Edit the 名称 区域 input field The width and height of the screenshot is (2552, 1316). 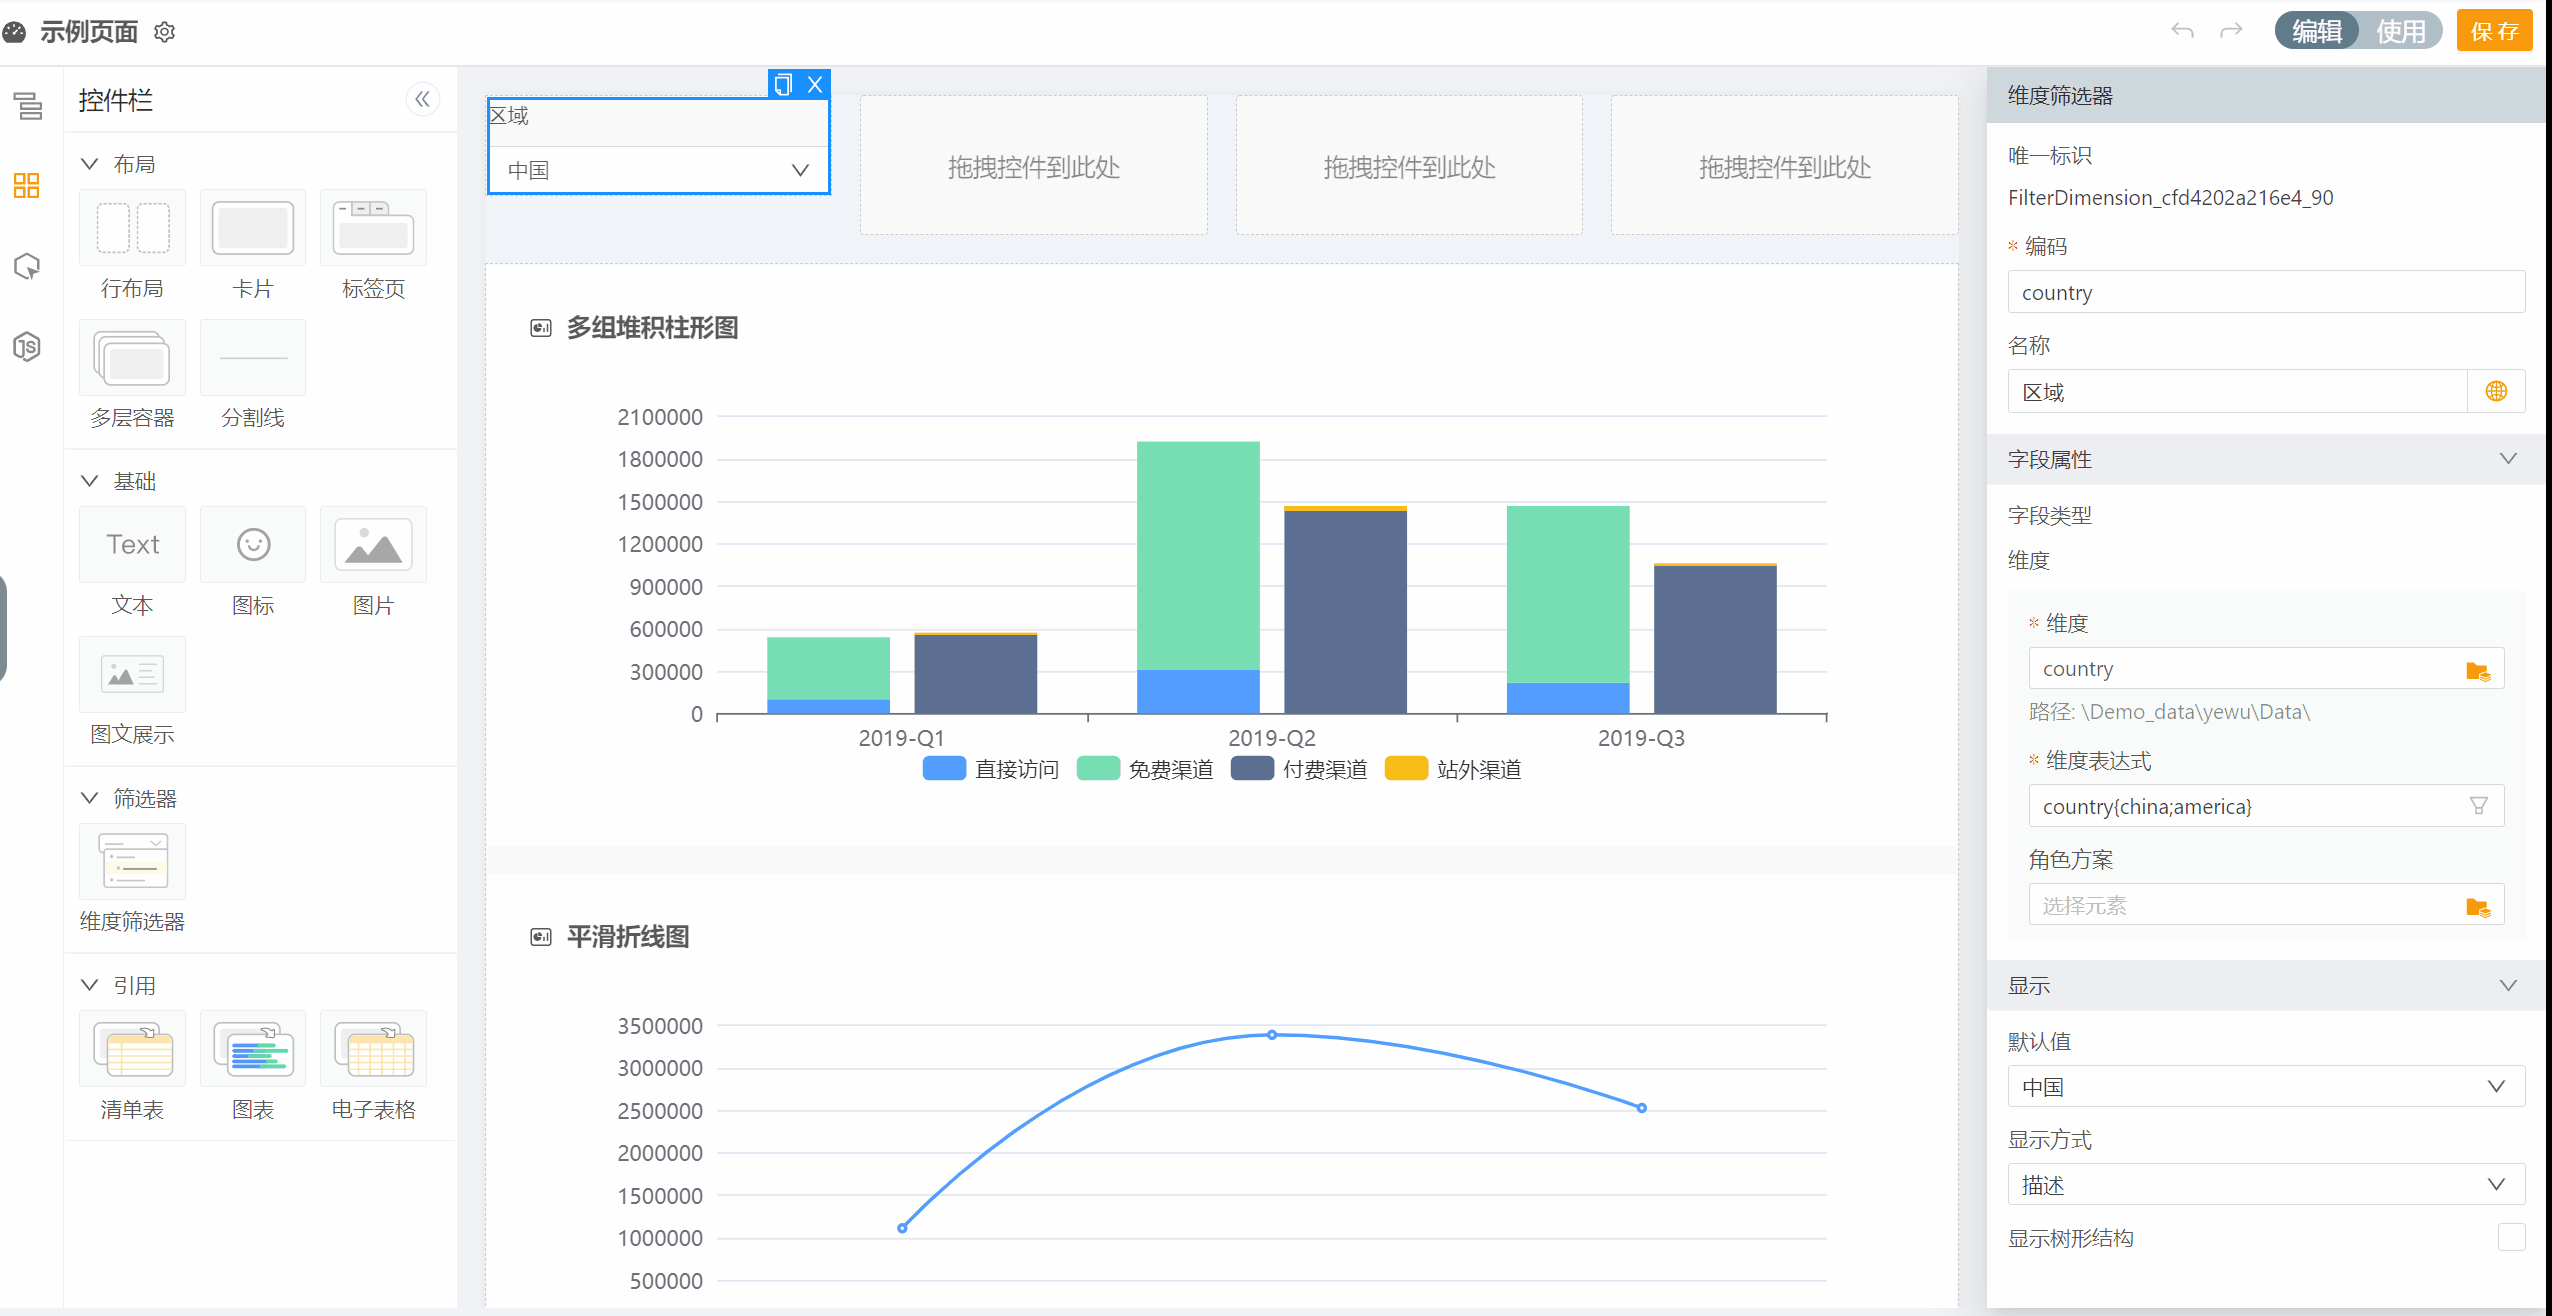[x=2236, y=391]
